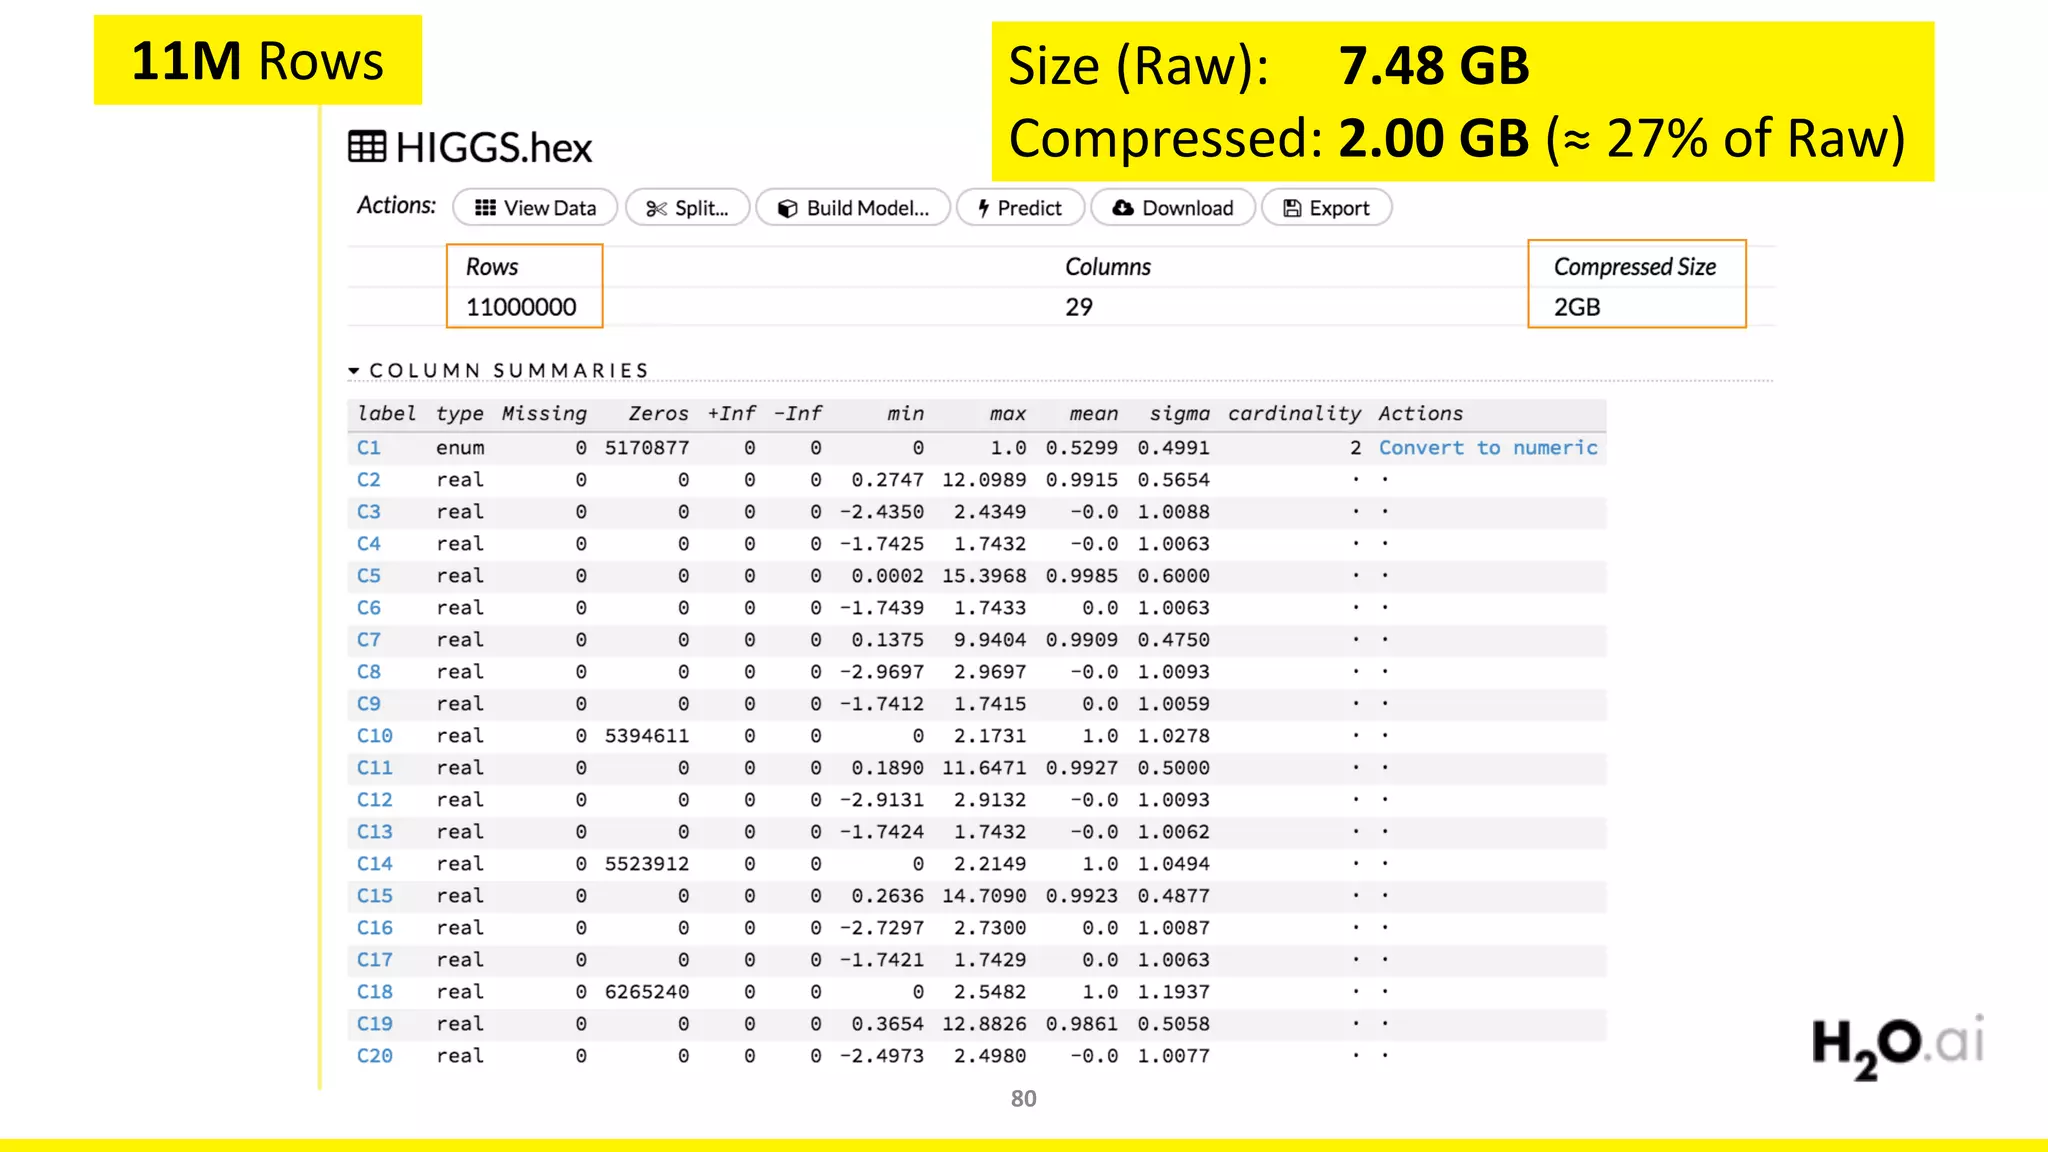
Task: Click C1 zeros value 5170877
Action: (x=647, y=448)
